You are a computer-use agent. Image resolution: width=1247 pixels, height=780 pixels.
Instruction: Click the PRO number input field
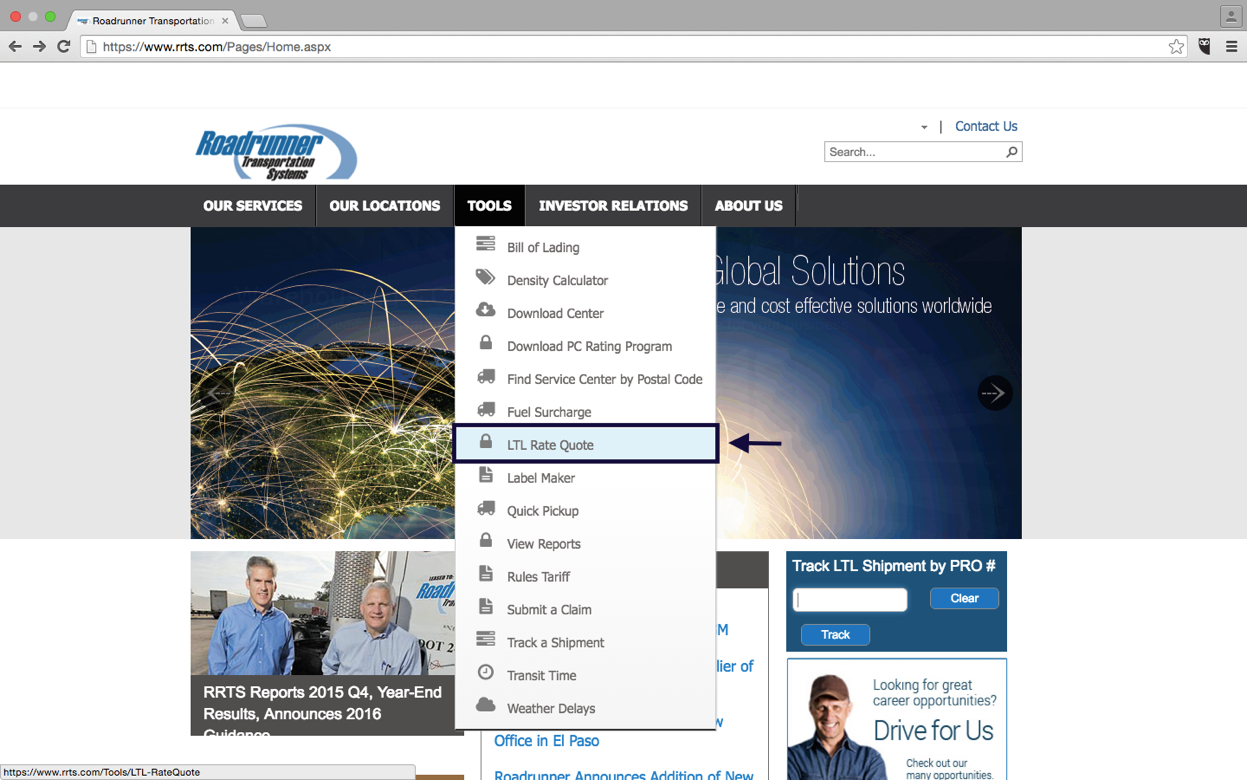(849, 599)
